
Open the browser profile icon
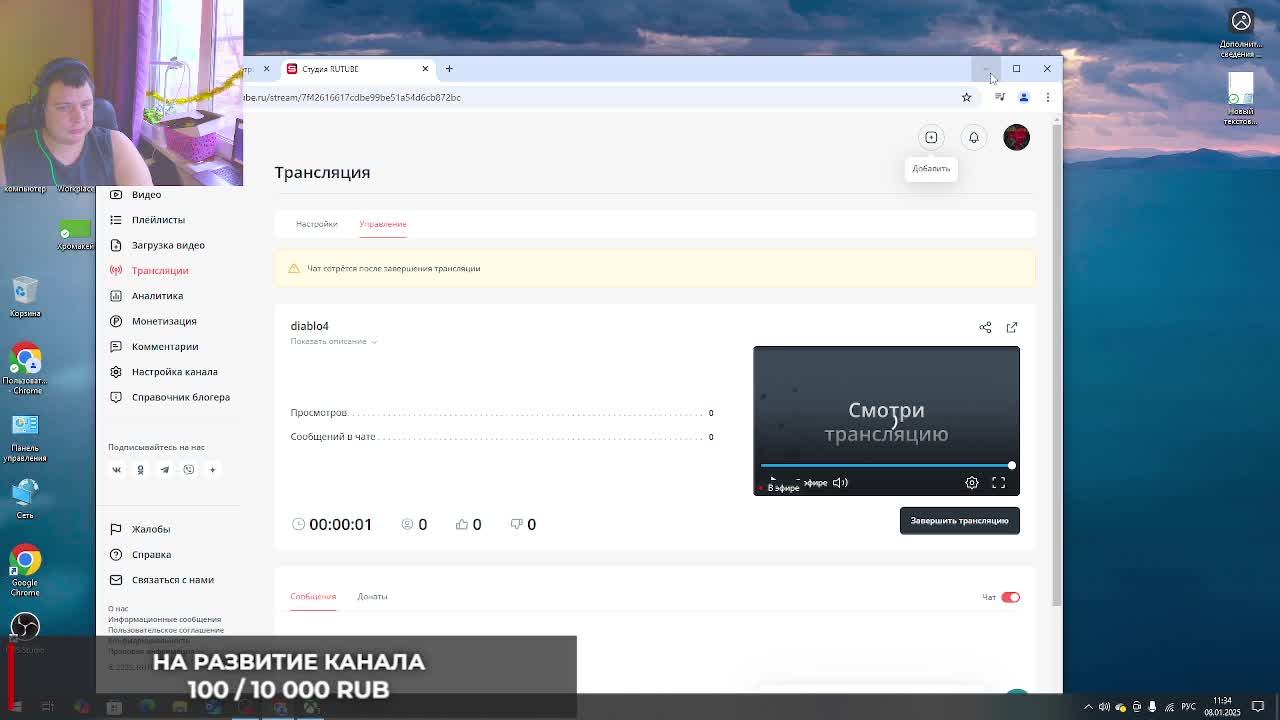[1023, 97]
